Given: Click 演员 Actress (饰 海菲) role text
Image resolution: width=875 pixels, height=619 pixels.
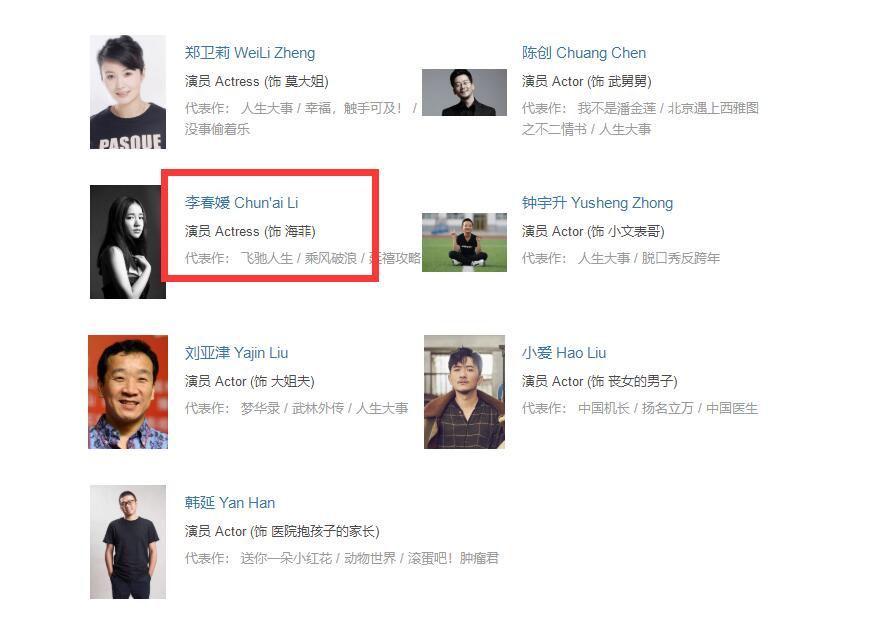Looking at the screenshot, I should (x=251, y=232).
